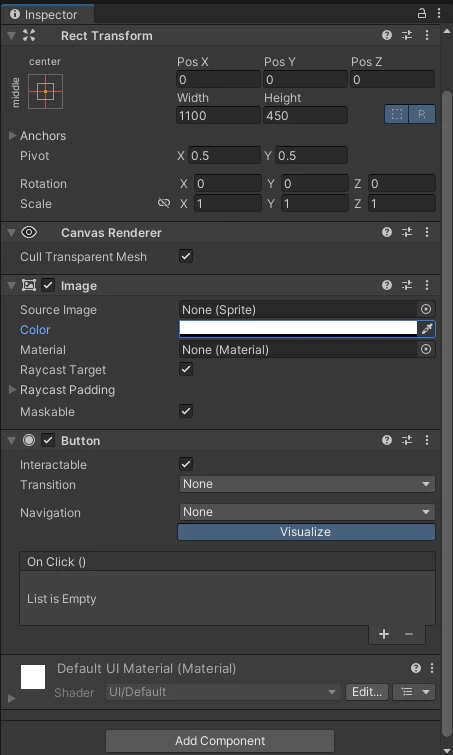
Task: Open Default UI Material three-dot menu
Action: 432,668
